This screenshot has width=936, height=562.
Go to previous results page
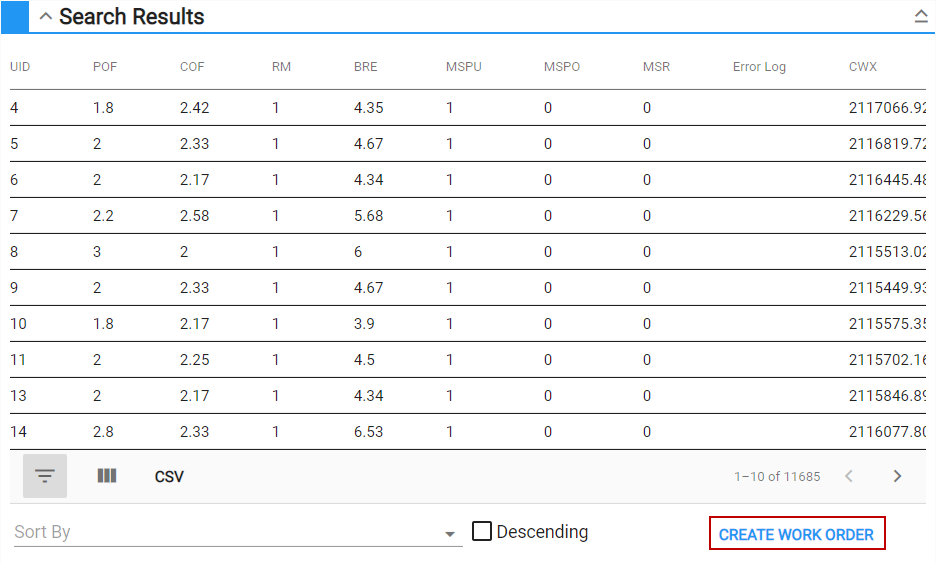coord(849,476)
